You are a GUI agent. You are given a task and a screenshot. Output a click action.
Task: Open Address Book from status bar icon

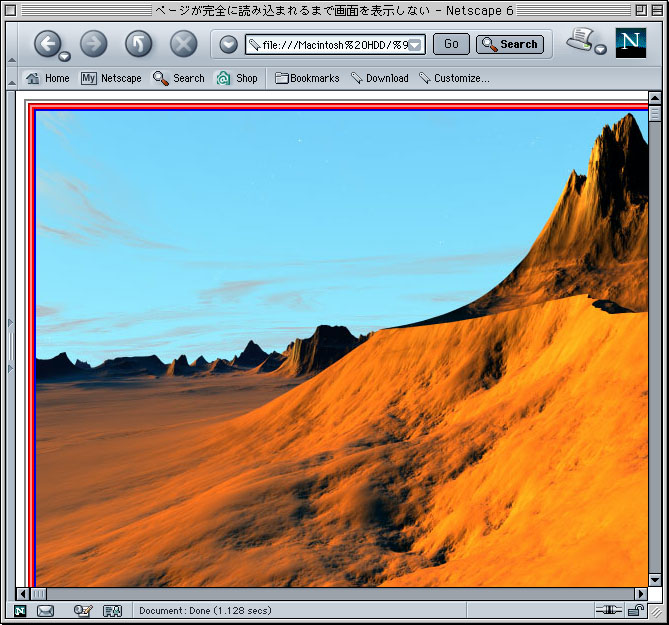(x=113, y=611)
